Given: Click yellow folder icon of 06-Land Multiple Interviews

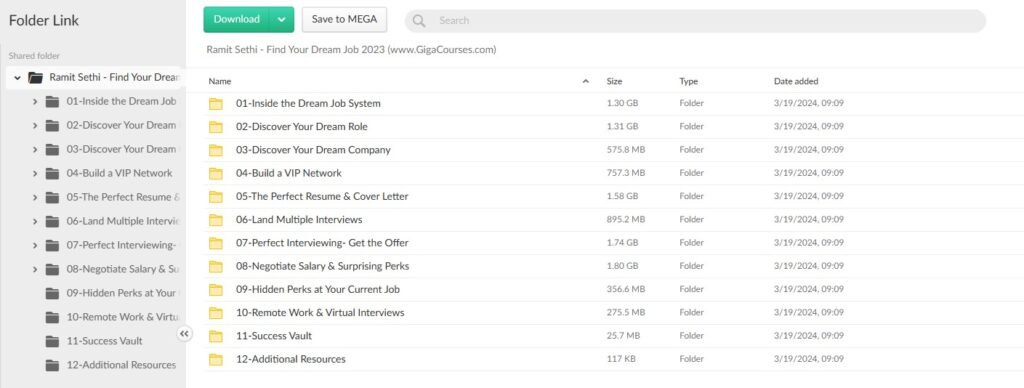Looking at the screenshot, I should pyautogui.click(x=216, y=220).
